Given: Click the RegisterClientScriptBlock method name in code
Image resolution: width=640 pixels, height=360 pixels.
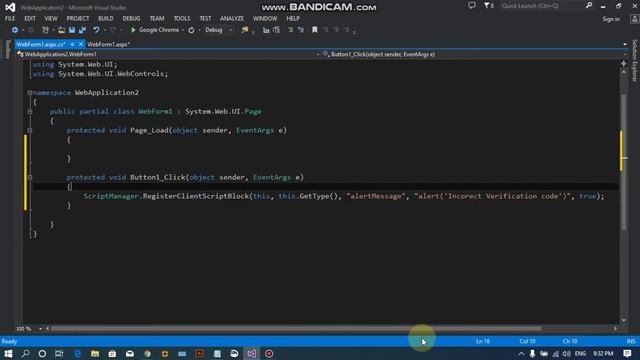Looking at the screenshot, I should [196, 196].
